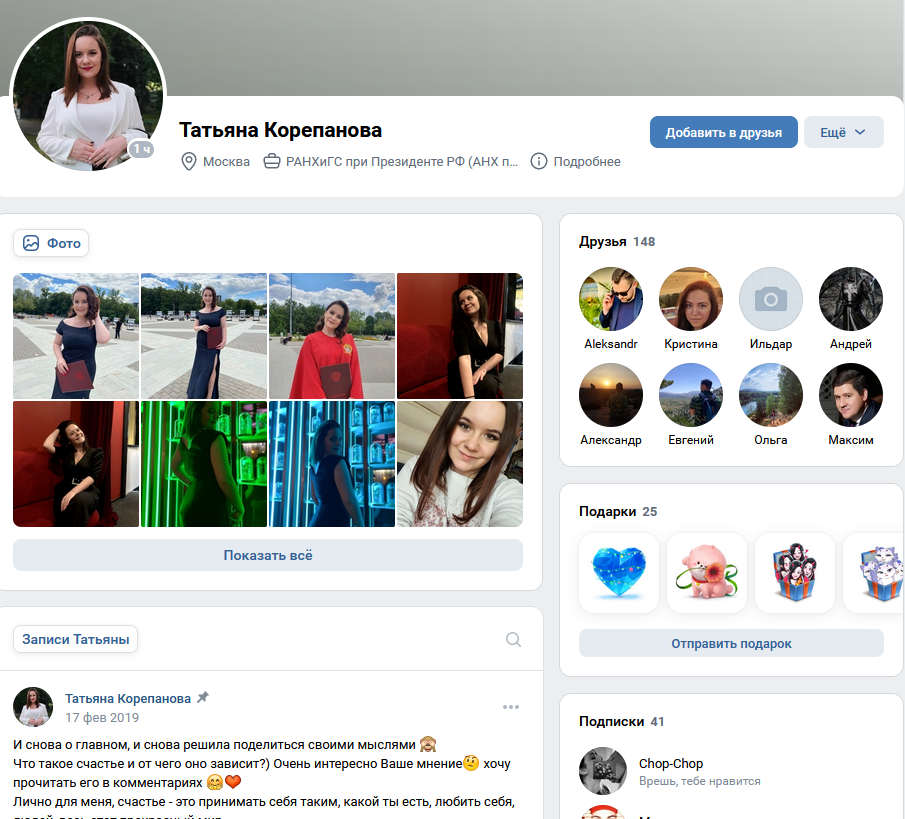Open the blue heart gift

(x=619, y=573)
